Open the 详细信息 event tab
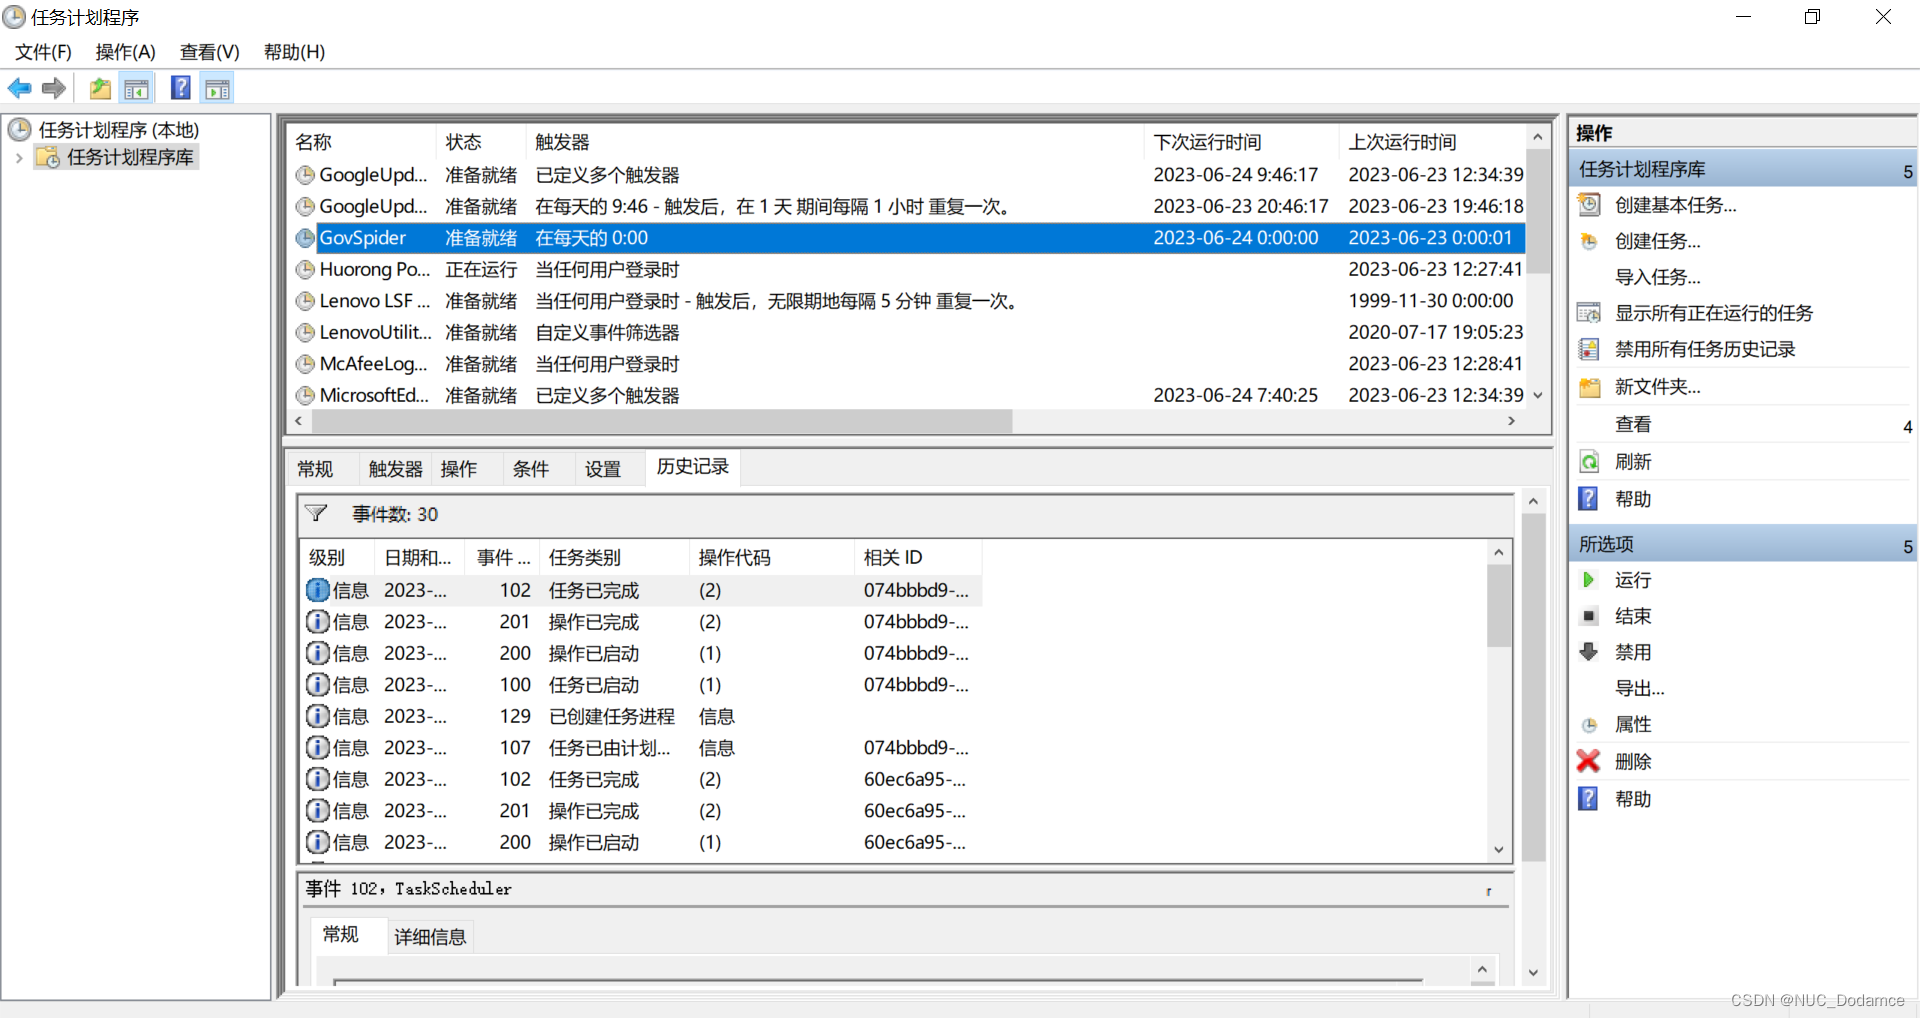1920x1018 pixels. pyautogui.click(x=430, y=937)
